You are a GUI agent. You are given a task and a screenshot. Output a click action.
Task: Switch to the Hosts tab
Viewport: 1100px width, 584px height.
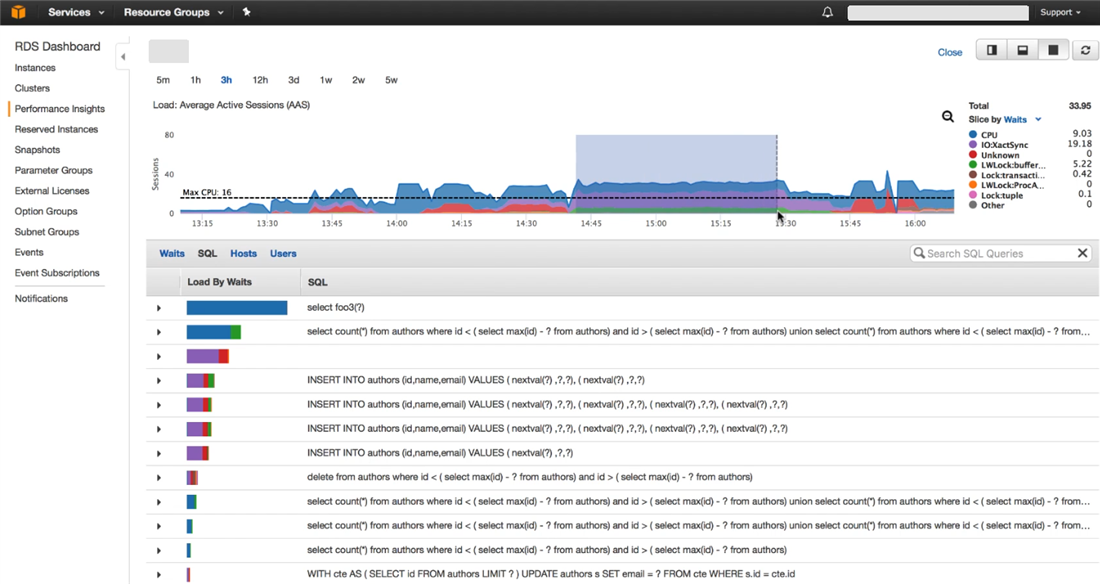pos(243,253)
